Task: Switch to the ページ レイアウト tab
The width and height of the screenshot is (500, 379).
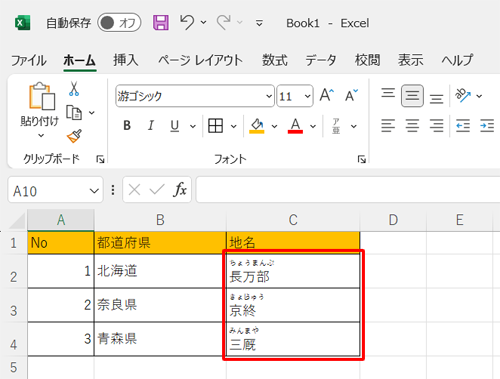Action: coord(200,60)
